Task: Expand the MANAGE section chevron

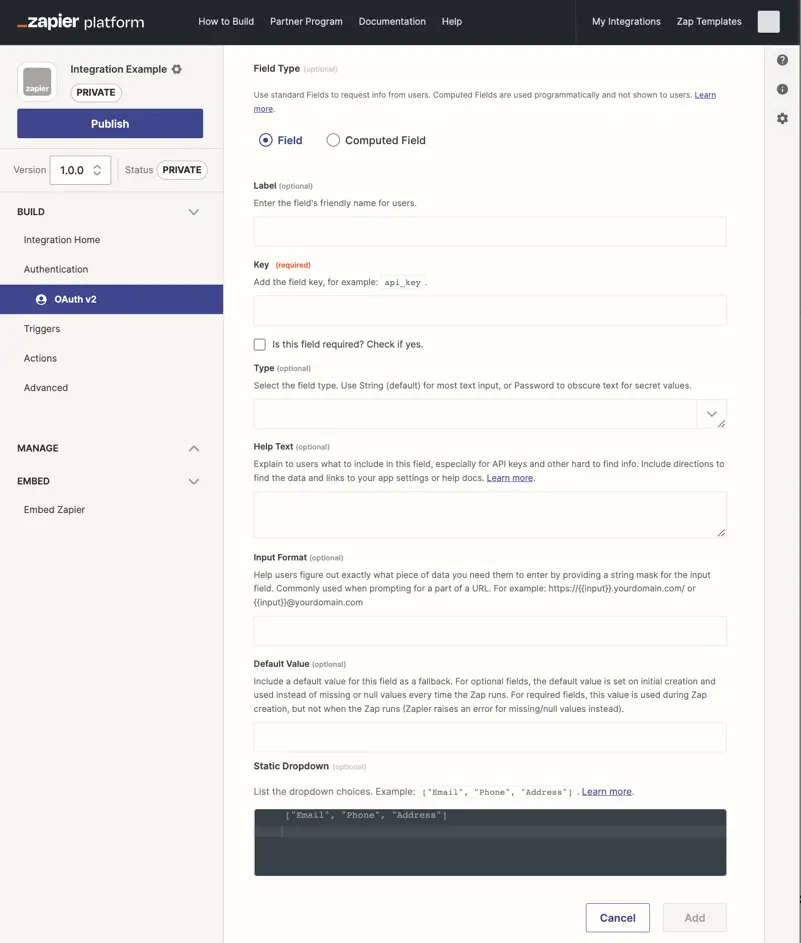Action: coord(194,449)
